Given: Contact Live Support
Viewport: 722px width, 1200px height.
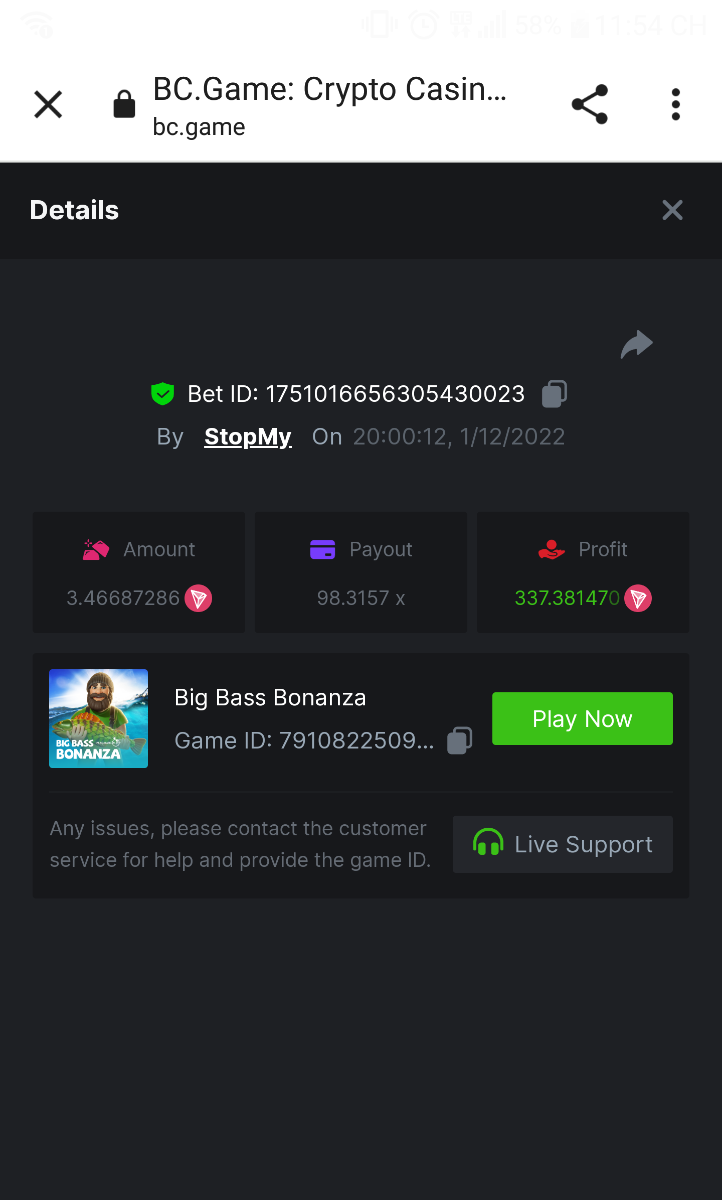Looking at the screenshot, I should tap(563, 845).
